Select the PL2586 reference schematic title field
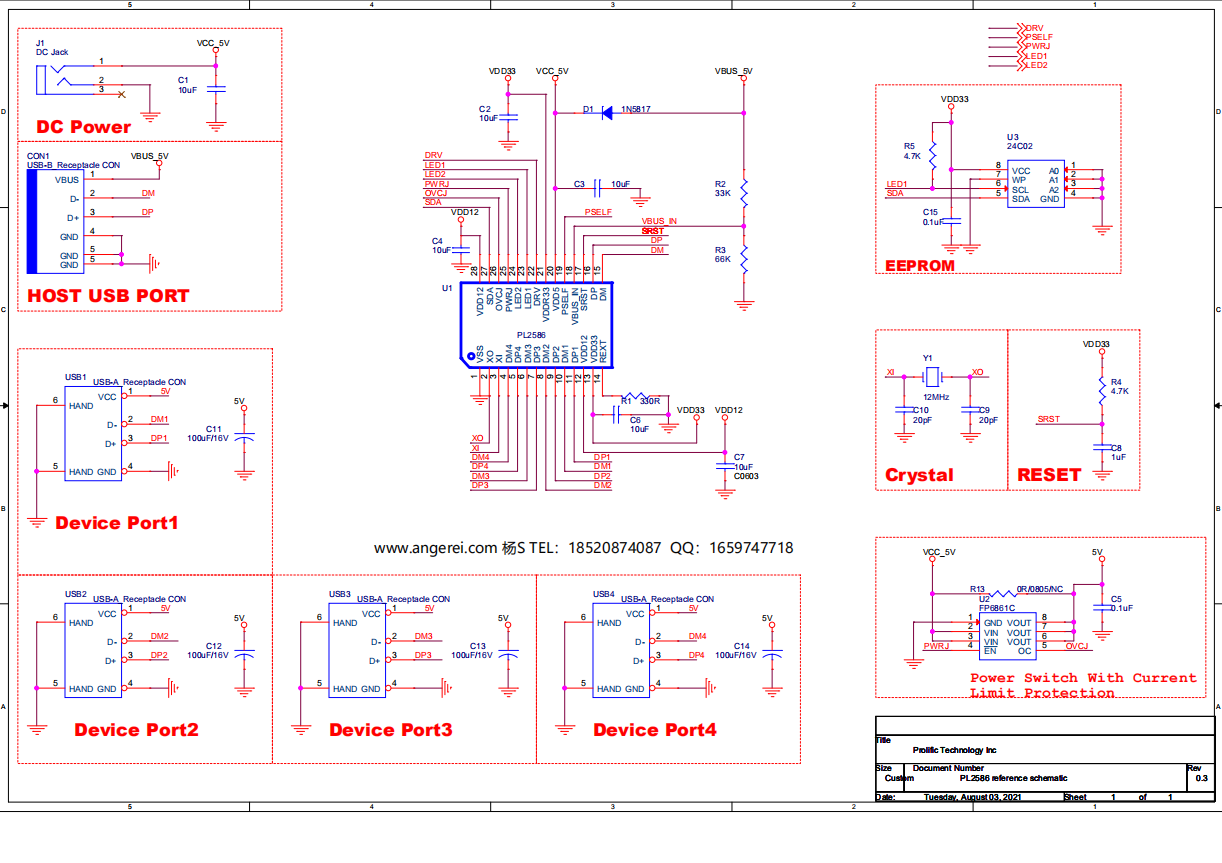 [1014, 778]
